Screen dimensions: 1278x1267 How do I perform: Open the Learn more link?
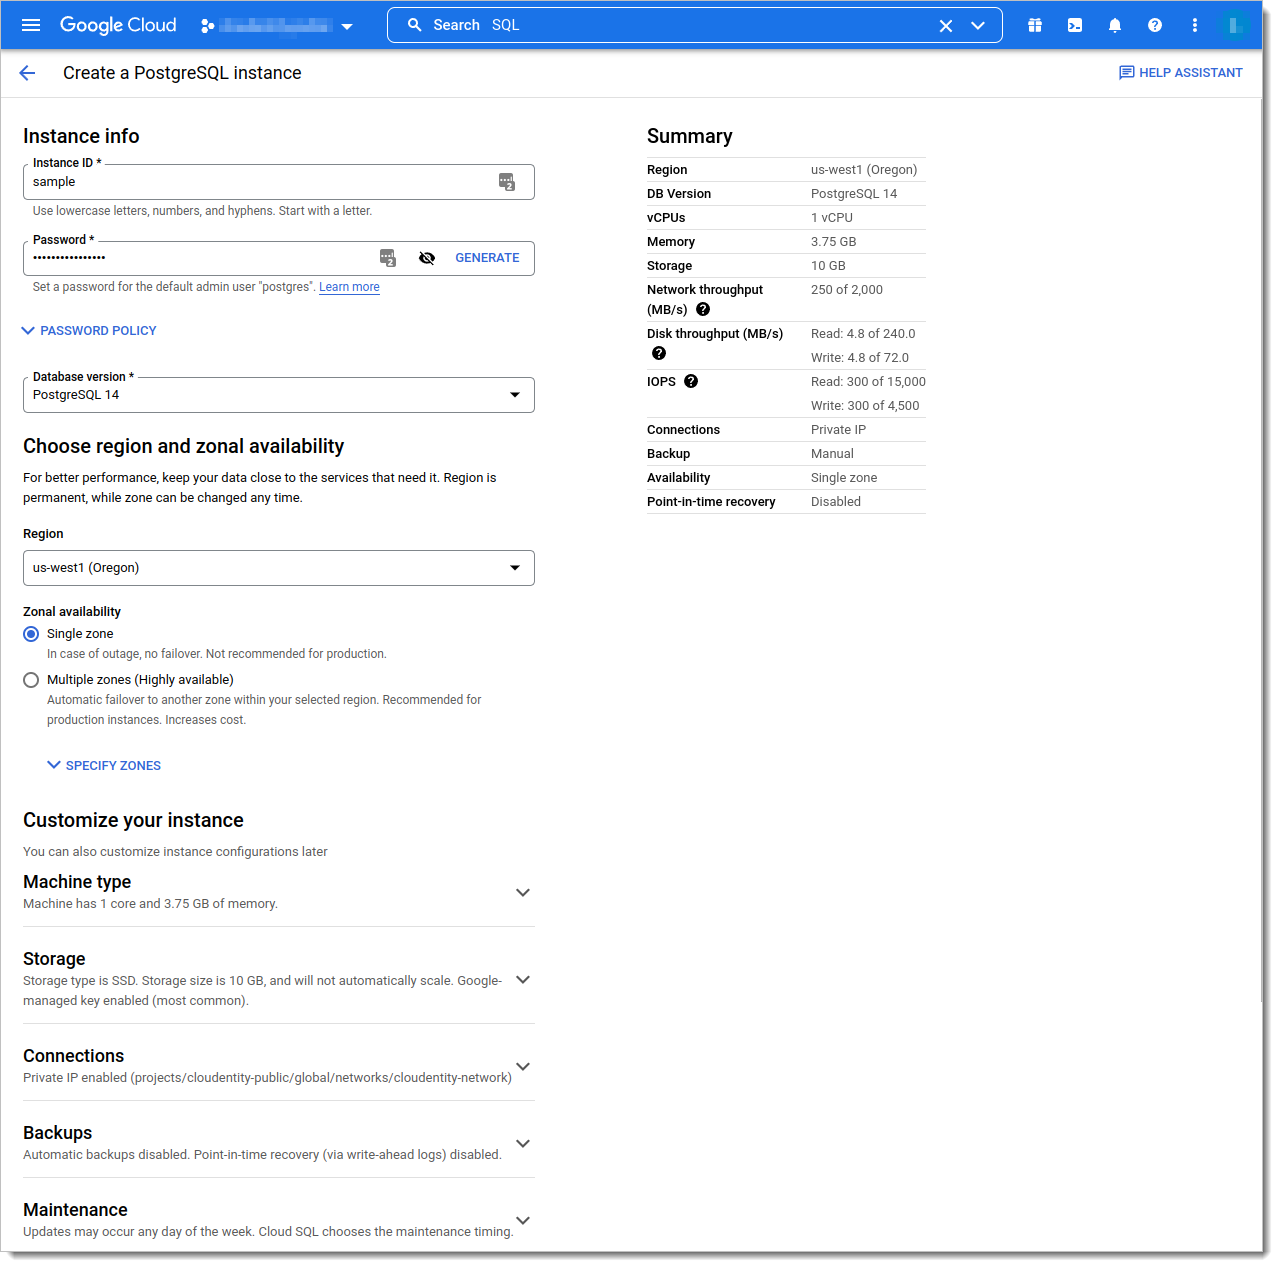[x=349, y=287]
